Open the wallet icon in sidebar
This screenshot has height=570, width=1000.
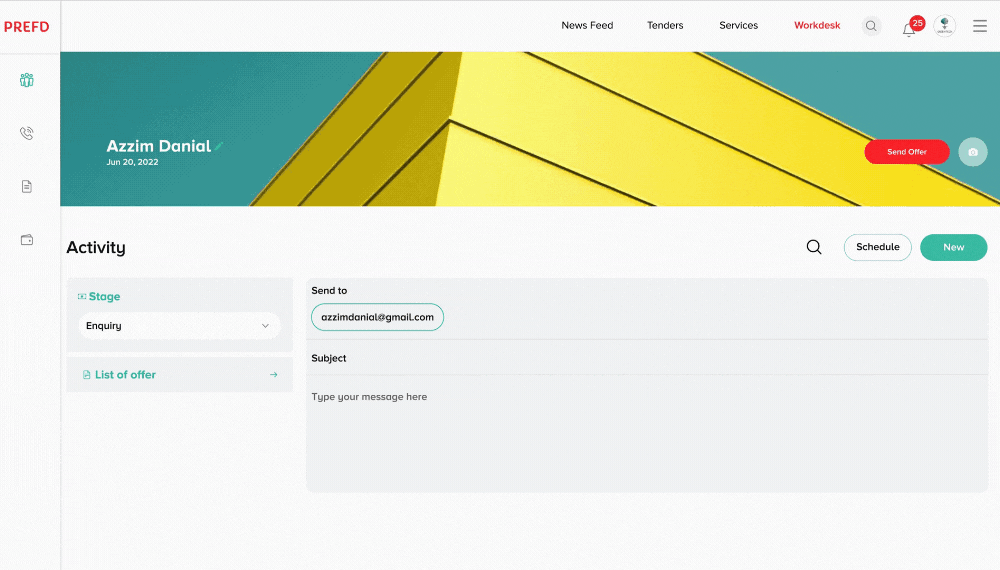tap(27, 240)
